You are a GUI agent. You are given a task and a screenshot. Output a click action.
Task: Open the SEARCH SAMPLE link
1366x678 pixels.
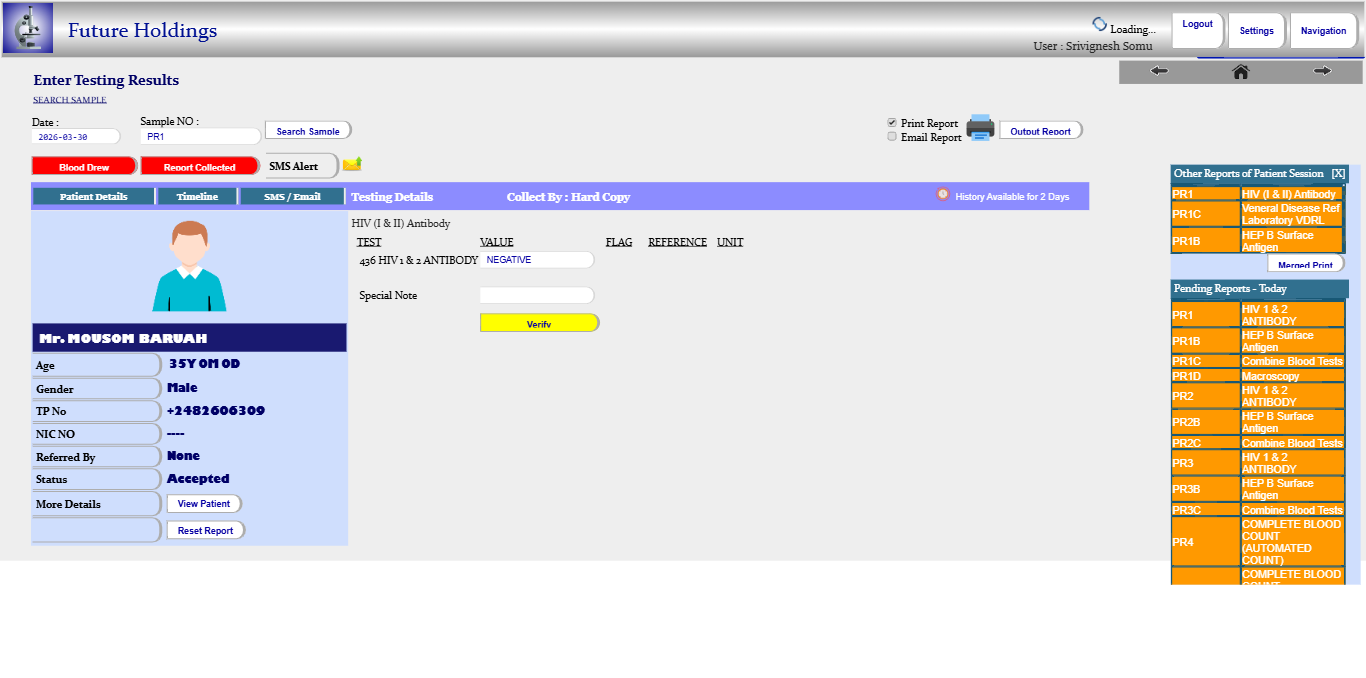(x=69, y=100)
